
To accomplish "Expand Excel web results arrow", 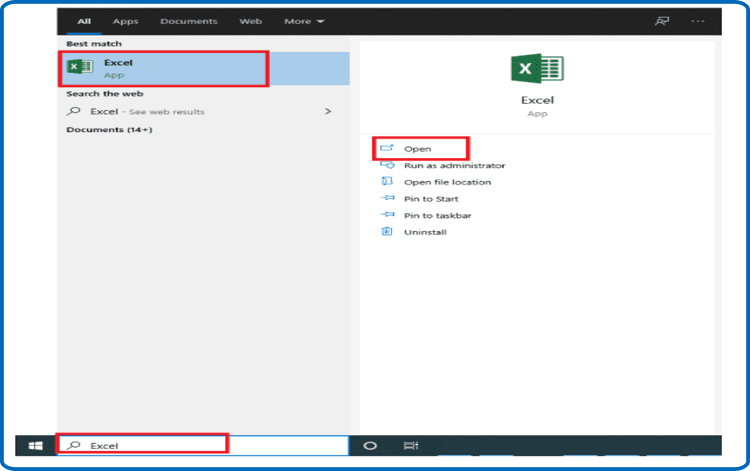I will [x=328, y=111].
